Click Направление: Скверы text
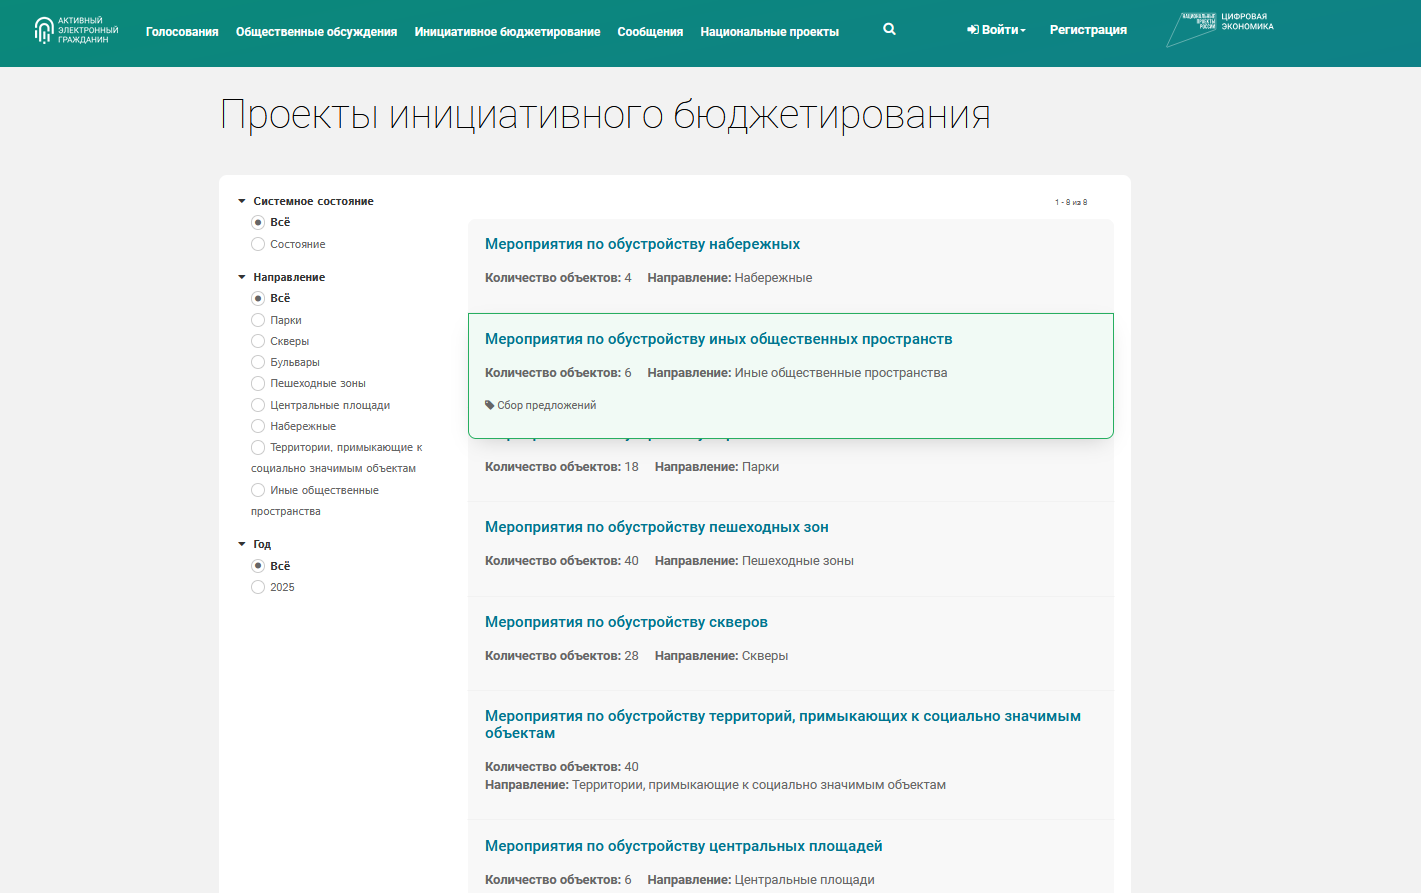Screen dimensions: 1421x893 (x=721, y=656)
